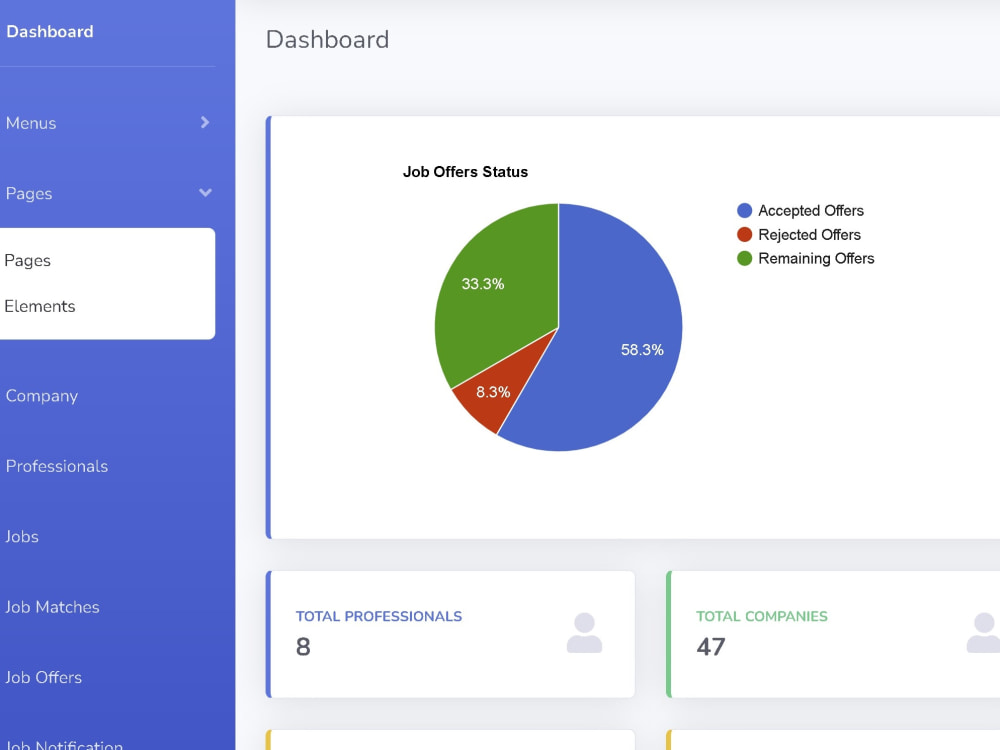Expand the Menus chevron arrow
The height and width of the screenshot is (750, 1000).
[x=205, y=122]
